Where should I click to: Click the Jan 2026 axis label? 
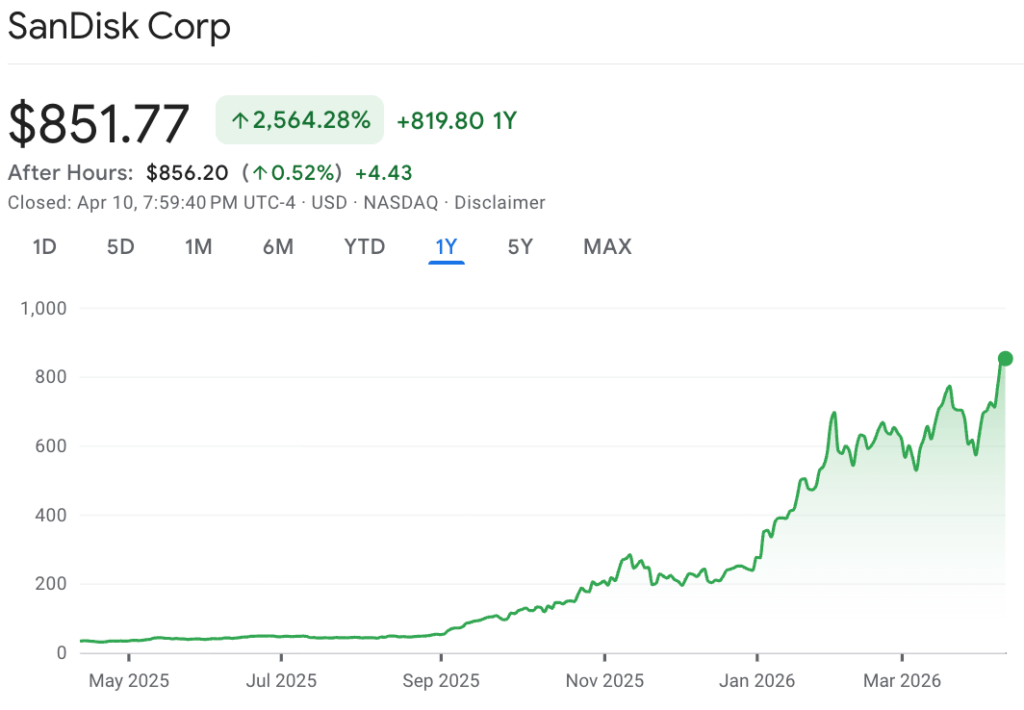click(757, 681)
